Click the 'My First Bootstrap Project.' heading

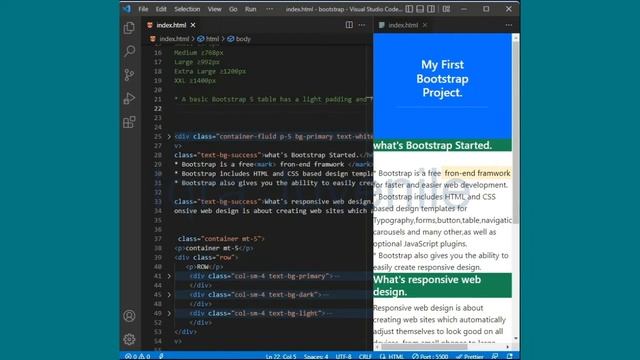pyautogui.click(x=442, y=79)
